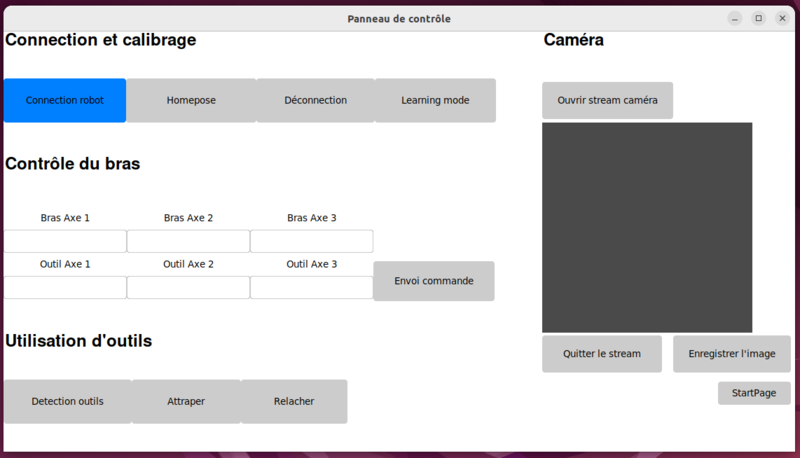Image resolution: width=800 pixels, height=458 pixels.
Task: Select the Outil Axe 2 input field
Action: coord(188,287)
